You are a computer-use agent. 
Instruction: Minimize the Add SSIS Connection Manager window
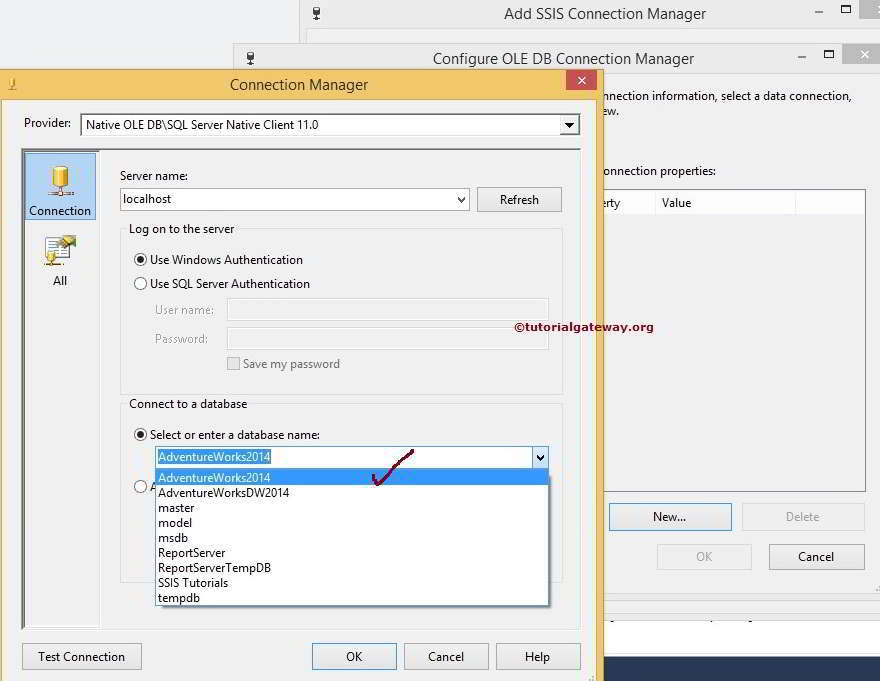819,11
